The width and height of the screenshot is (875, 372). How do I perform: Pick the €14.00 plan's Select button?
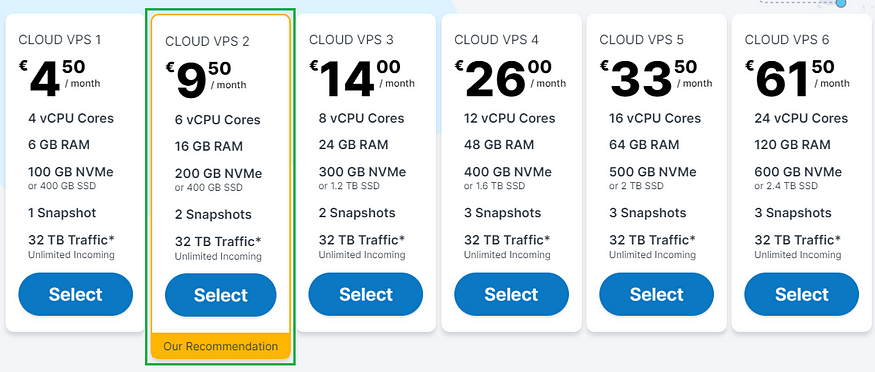point(366,294)
